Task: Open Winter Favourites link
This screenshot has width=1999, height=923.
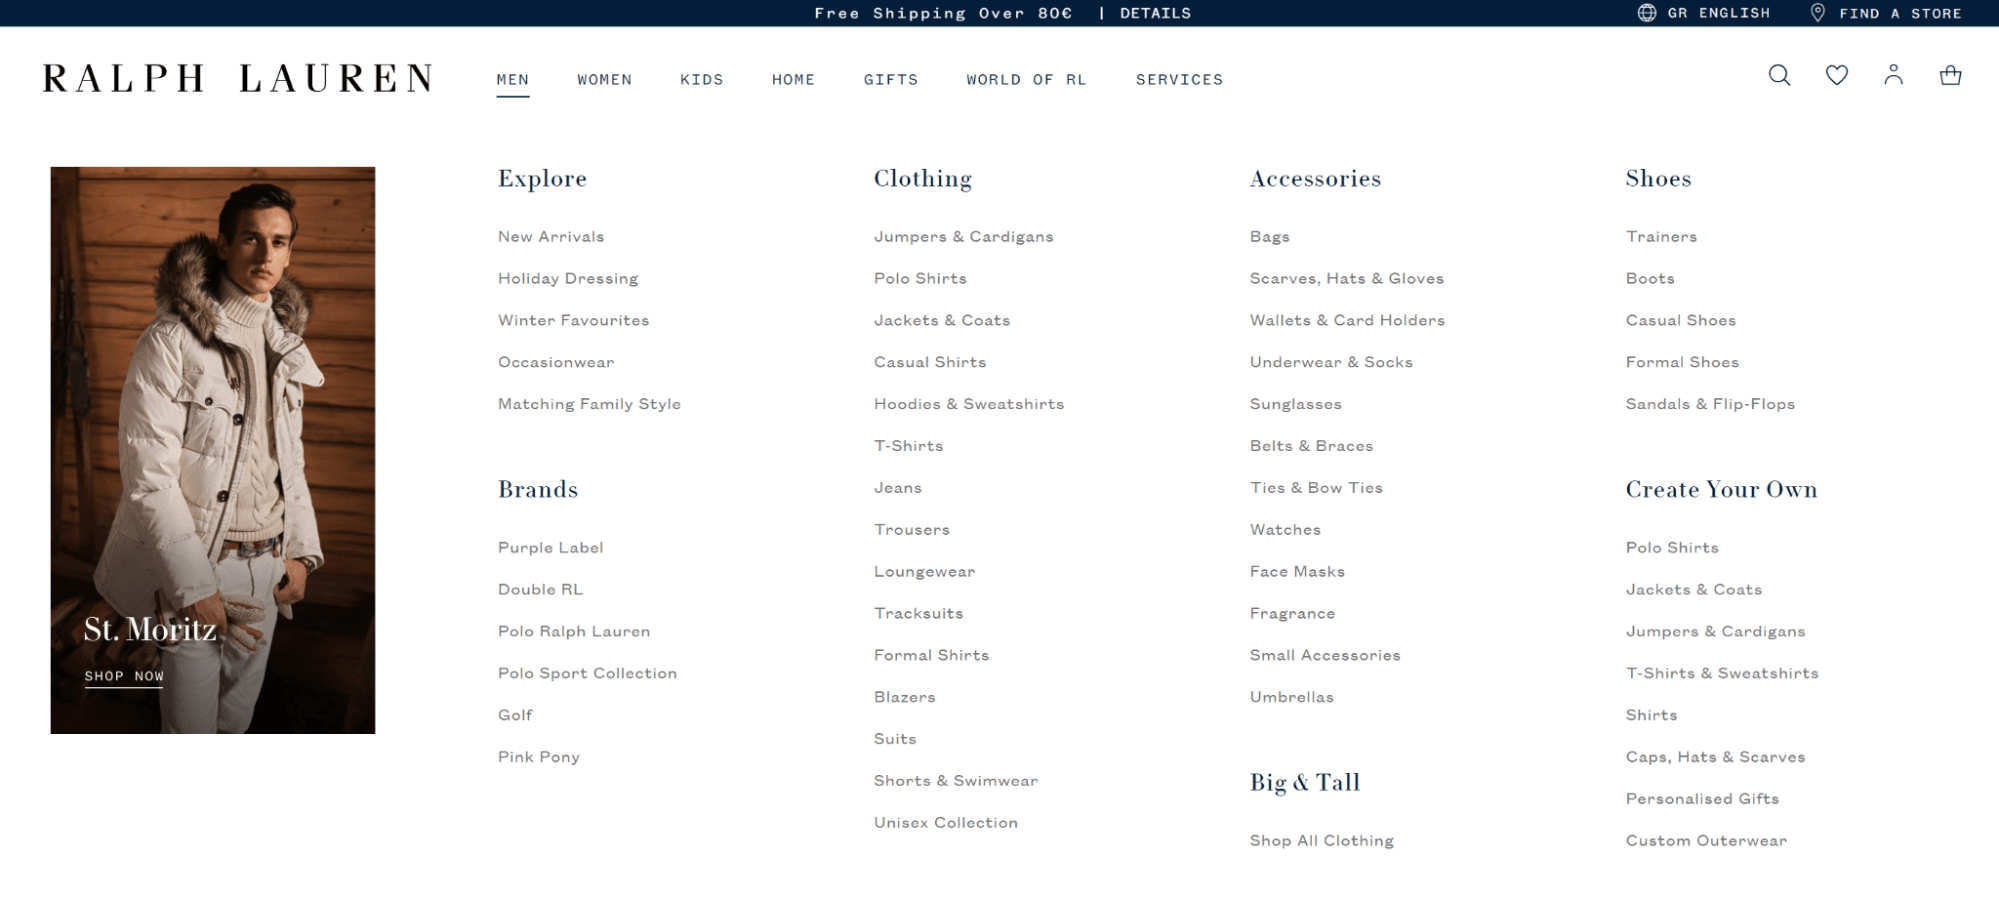Action: click(574, 320)
